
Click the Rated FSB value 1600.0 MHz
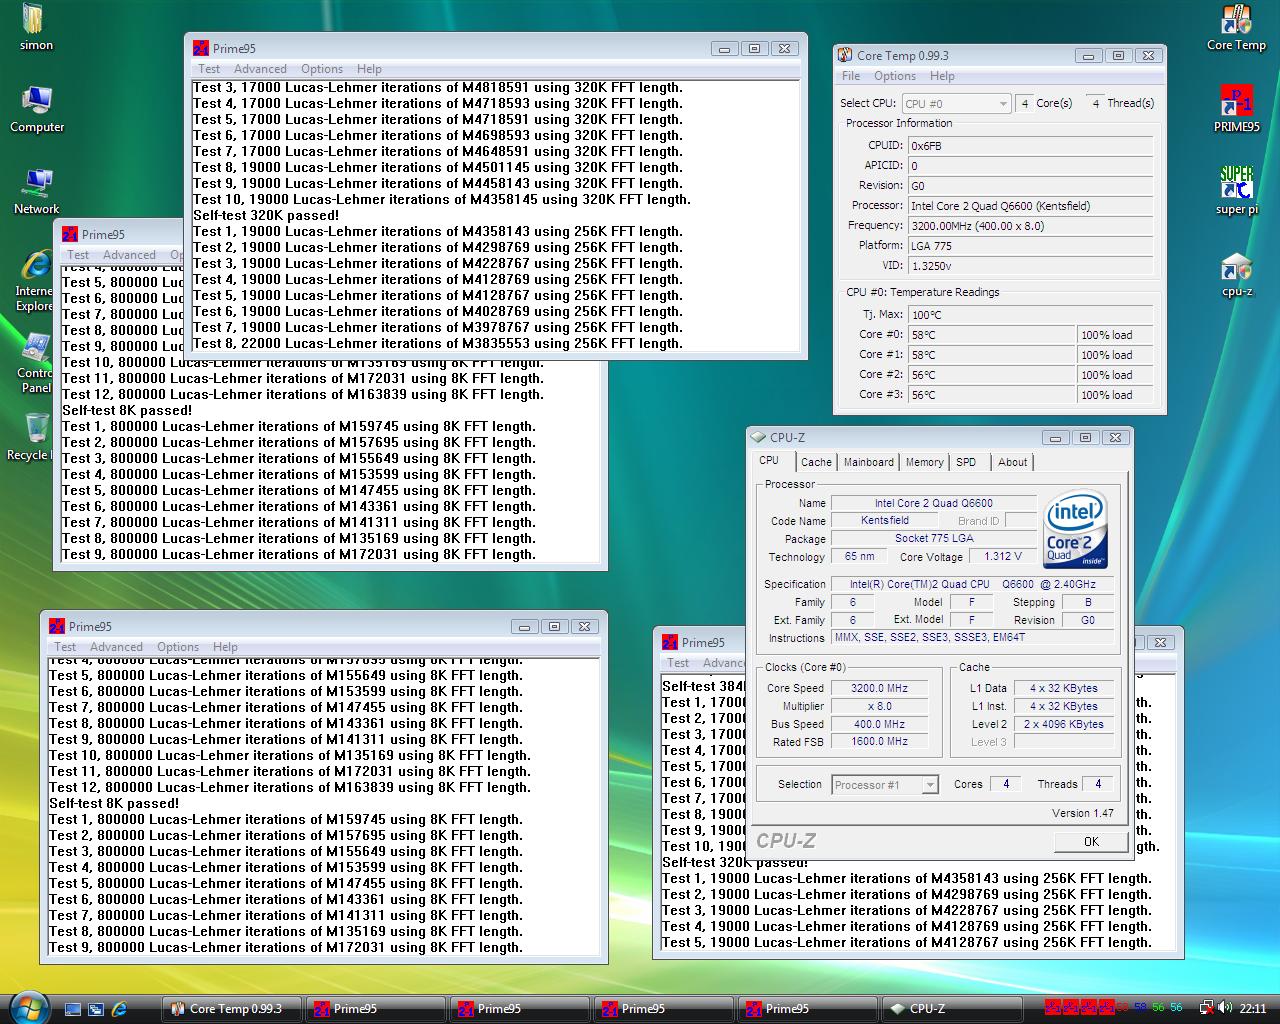click(x=879, y=742)
